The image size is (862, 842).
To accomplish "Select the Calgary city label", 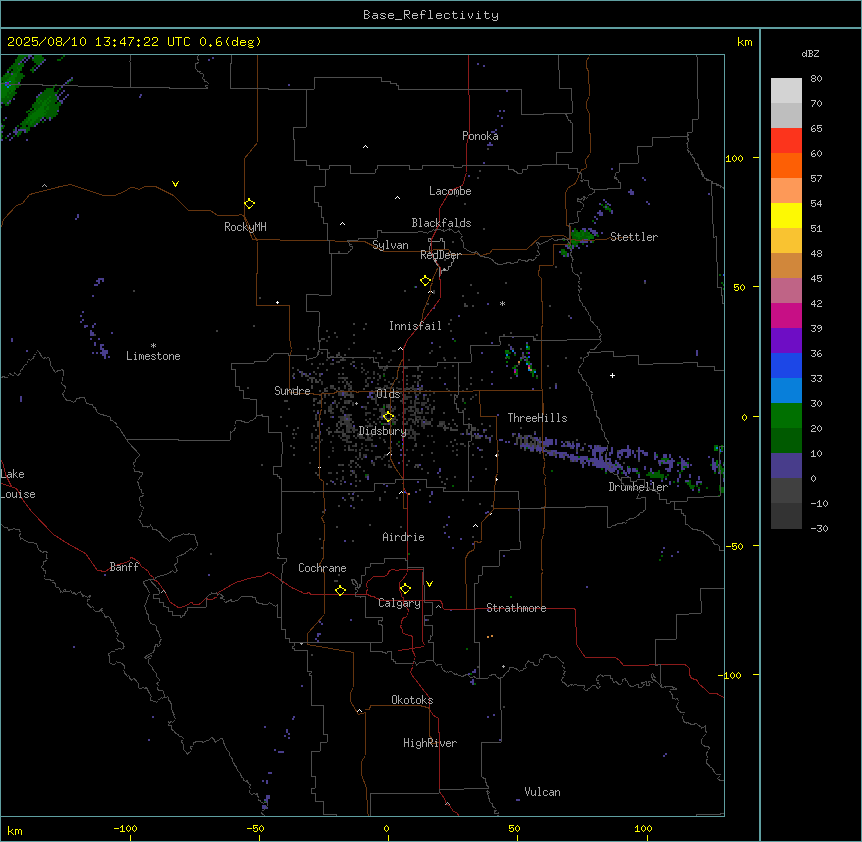I will (x=400, y=603).
